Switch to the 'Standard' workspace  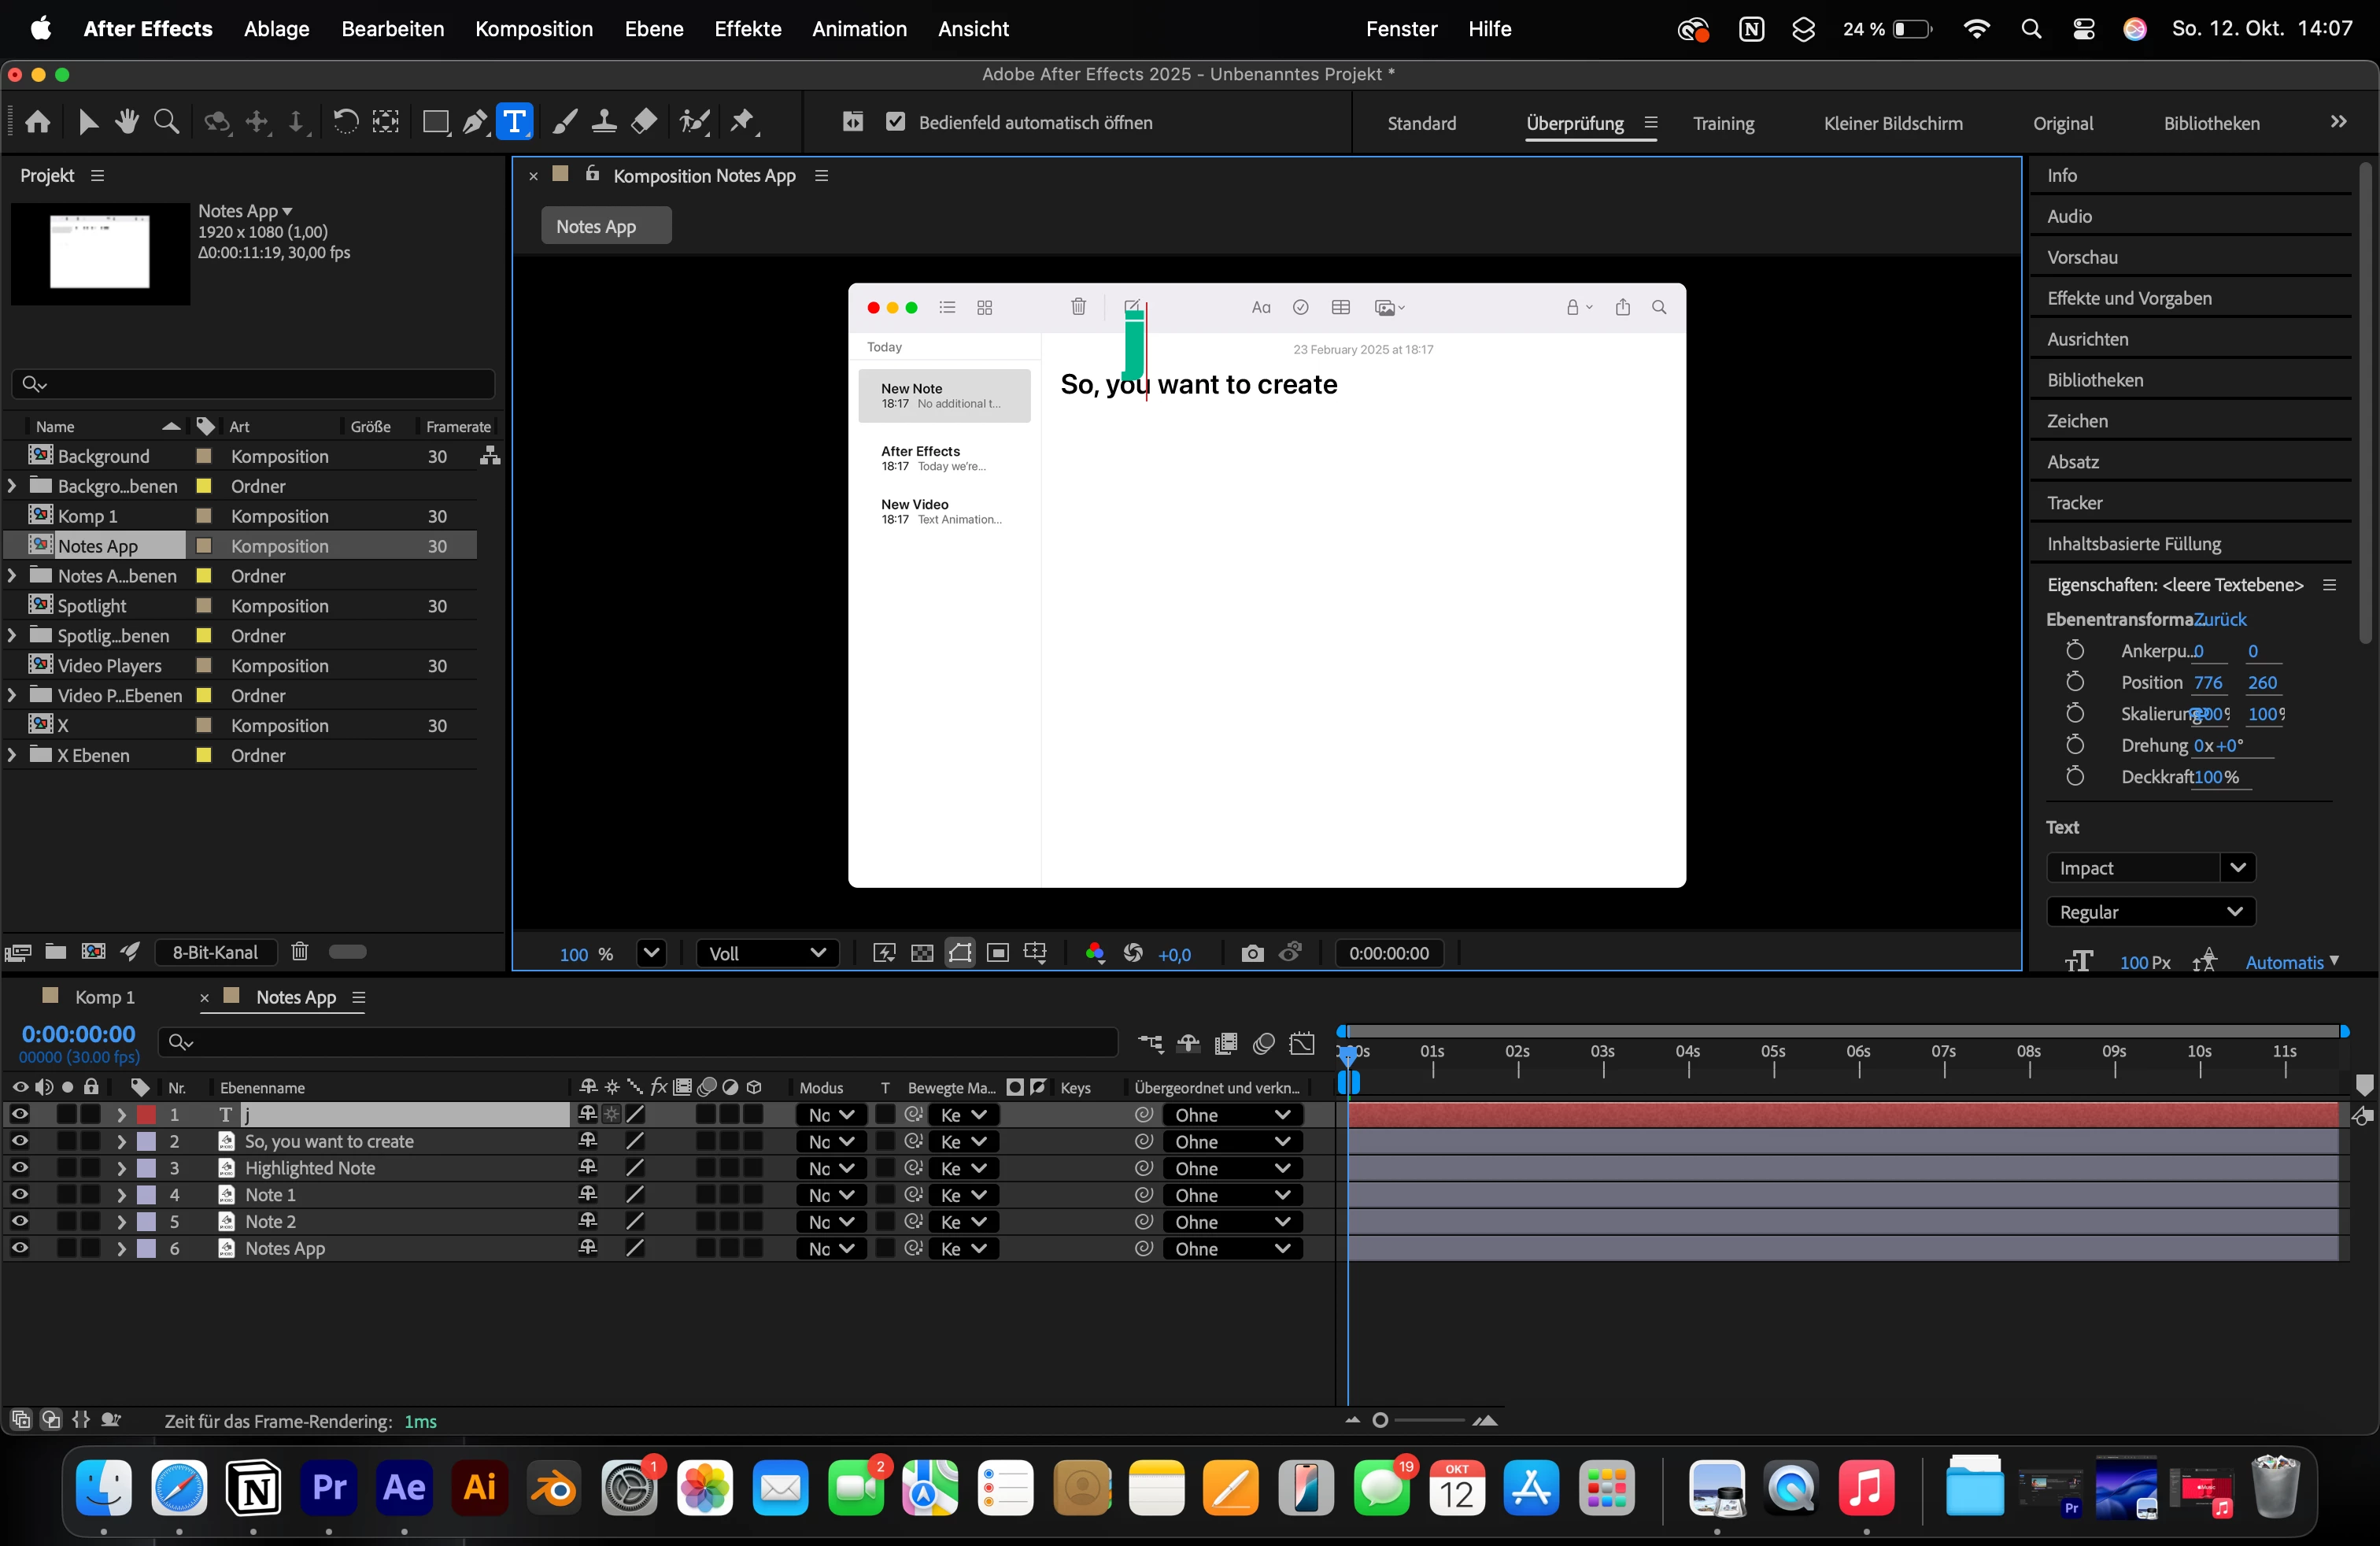point(1421,123)
